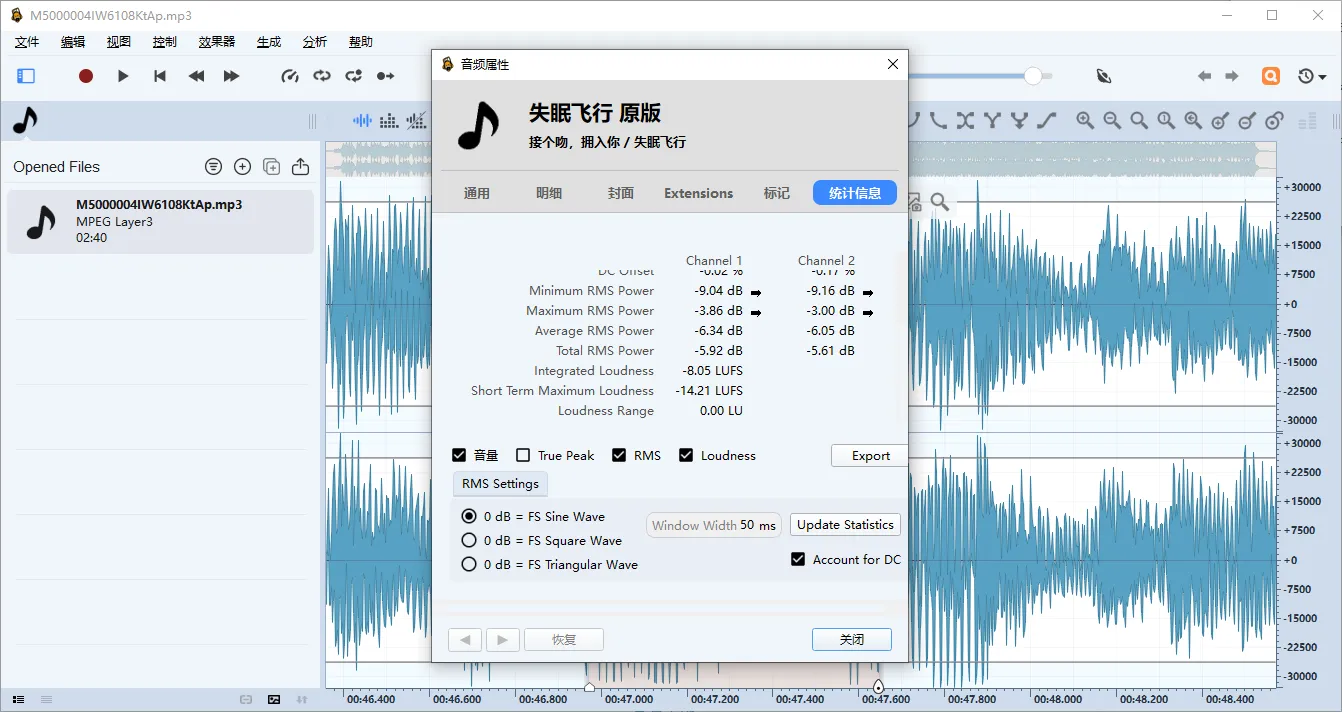This screenshot has height=712, width=1342.
Task: Open the 效果器 menu
Action: [216, 42]
